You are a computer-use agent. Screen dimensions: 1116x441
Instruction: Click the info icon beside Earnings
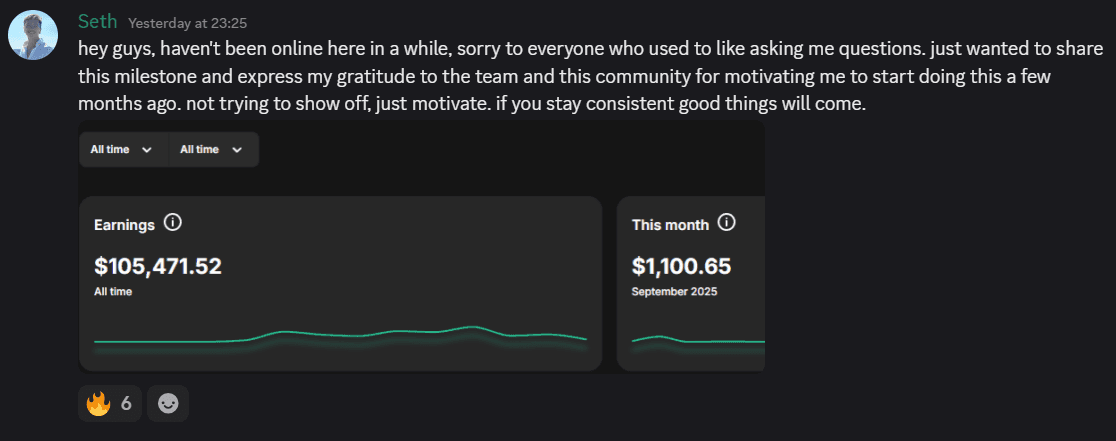click(x=172, y=223)
